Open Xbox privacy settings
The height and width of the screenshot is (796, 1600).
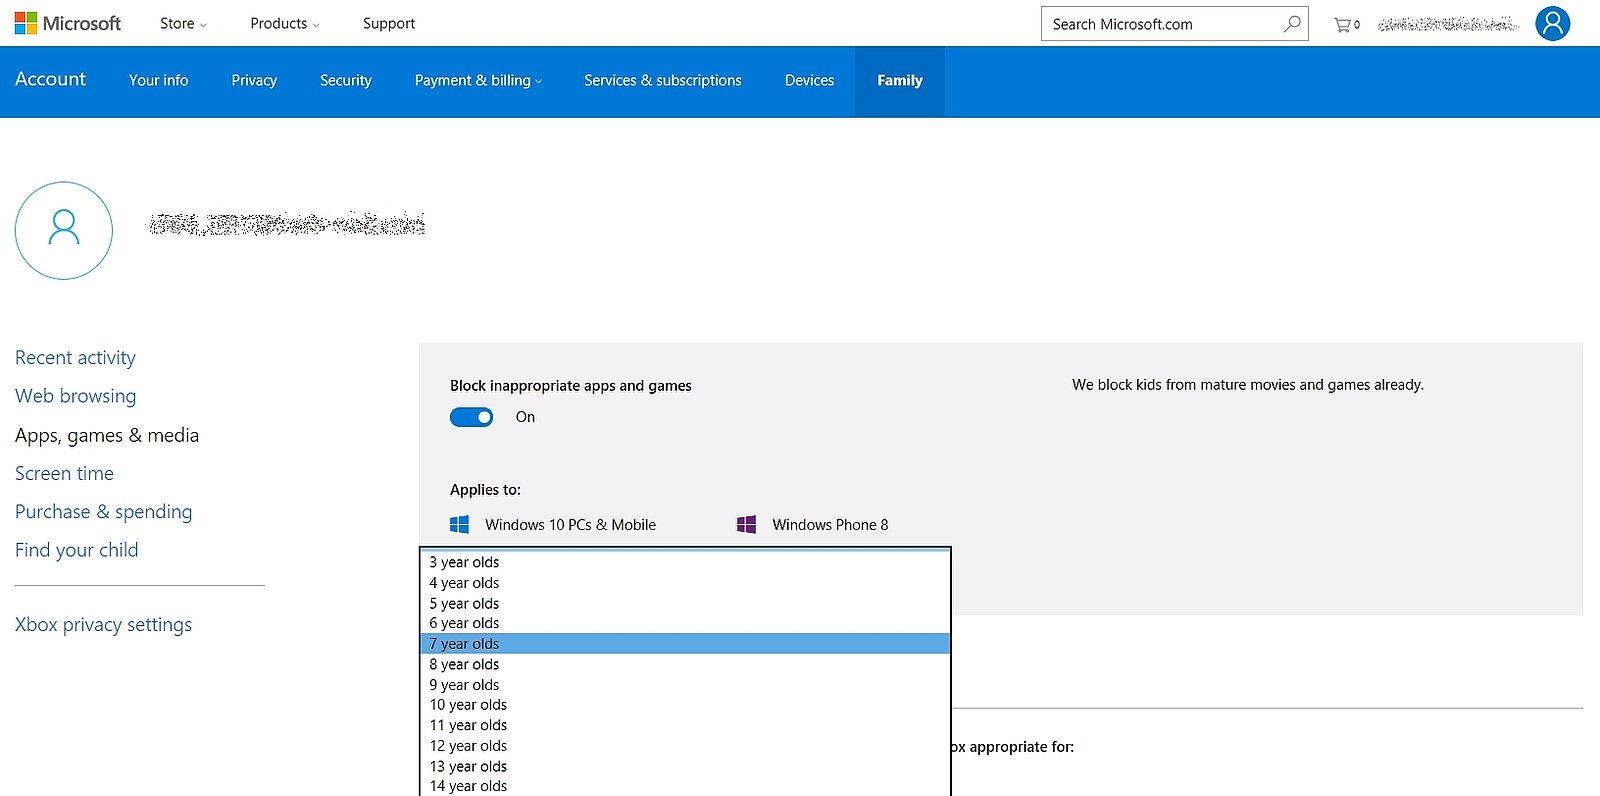pyautogui.click(x=103, y=624)
